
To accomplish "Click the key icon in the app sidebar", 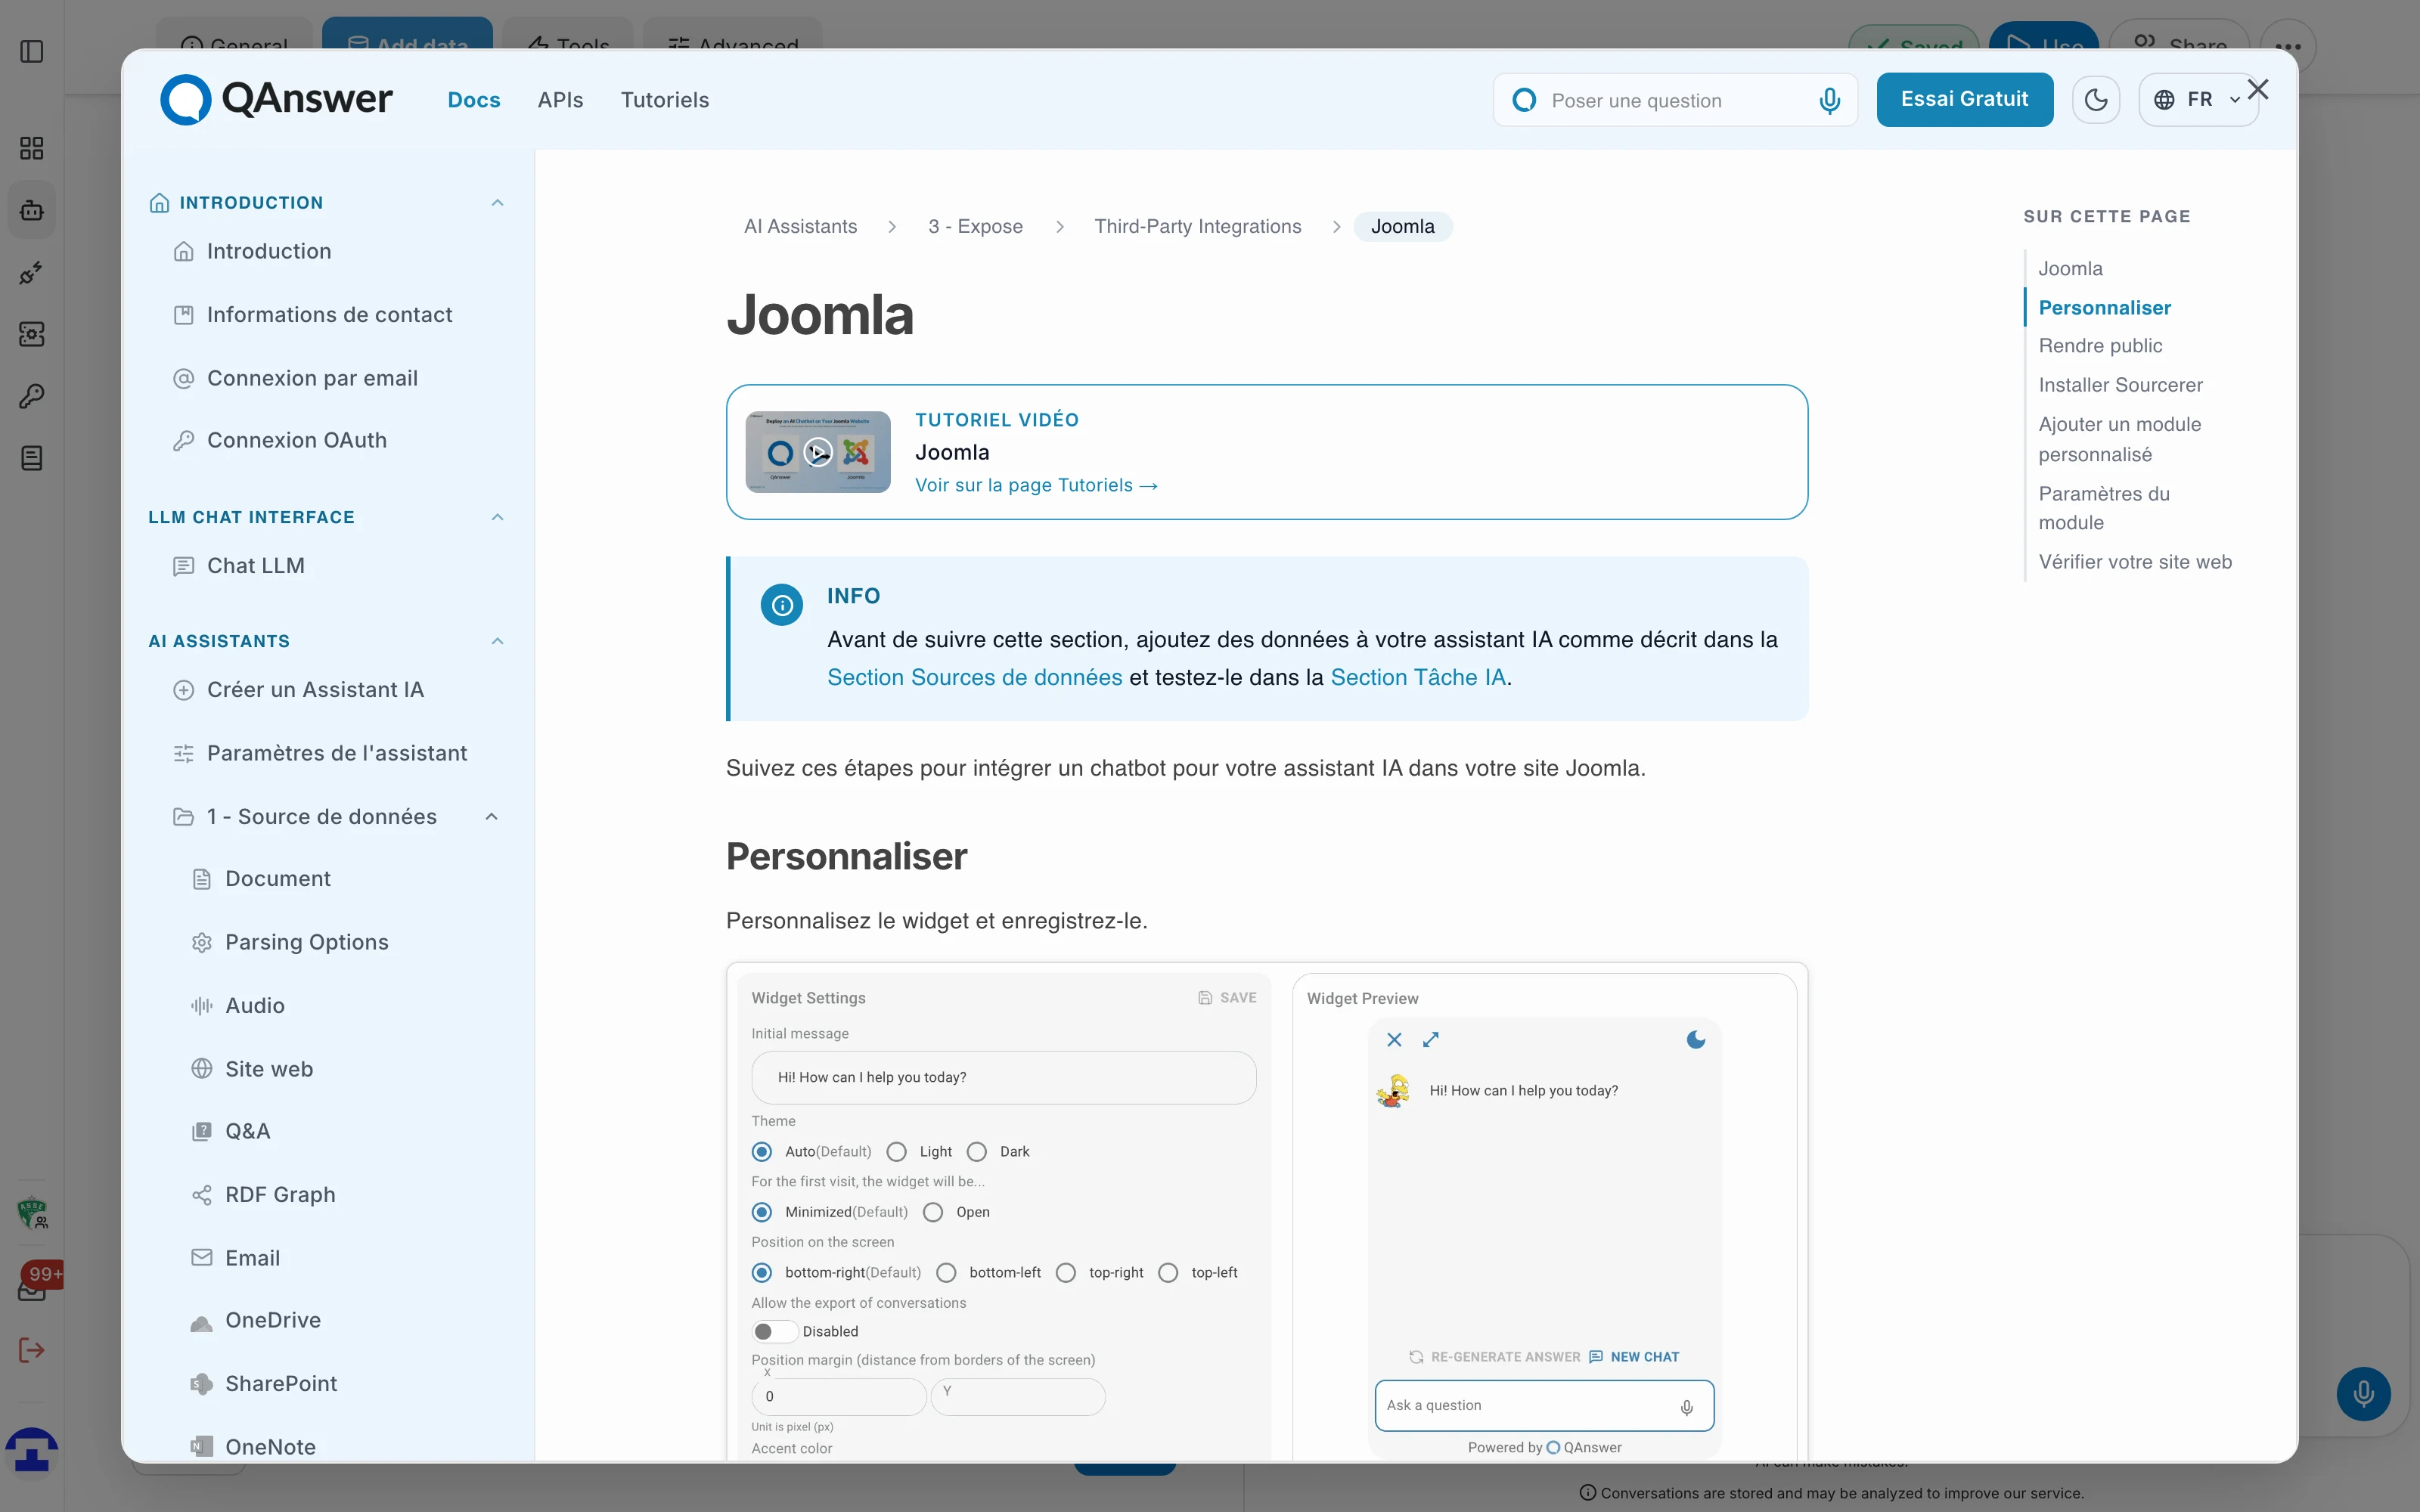I will (x=32, y=397).
